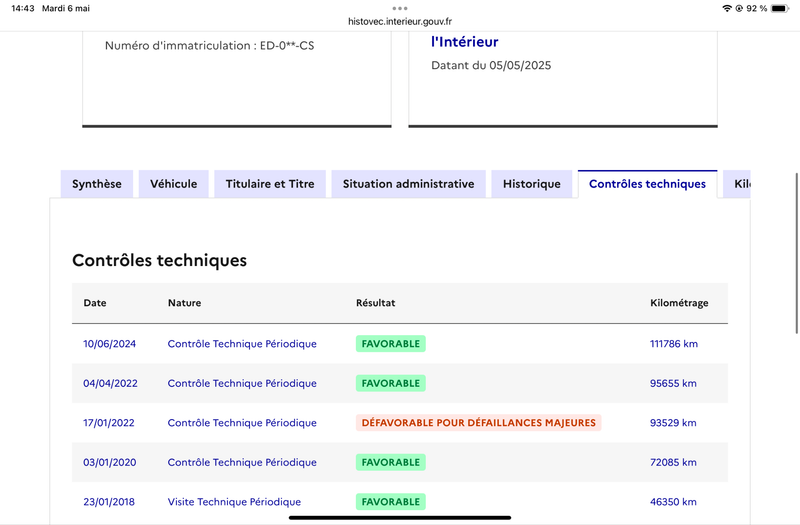Tap the histovec.interieur.gouv.fr address bar
Screen dimensions: 800x525
point(400,21)
